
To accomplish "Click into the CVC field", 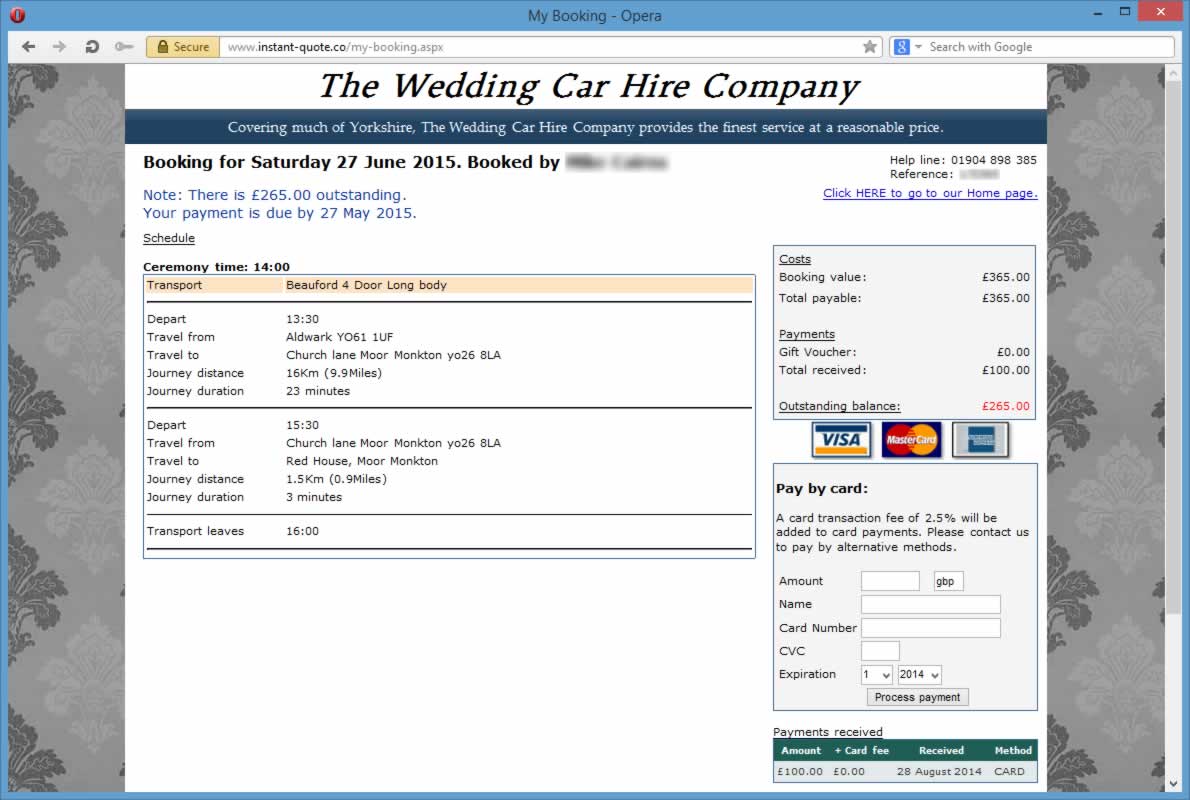I will coord(880,651).
